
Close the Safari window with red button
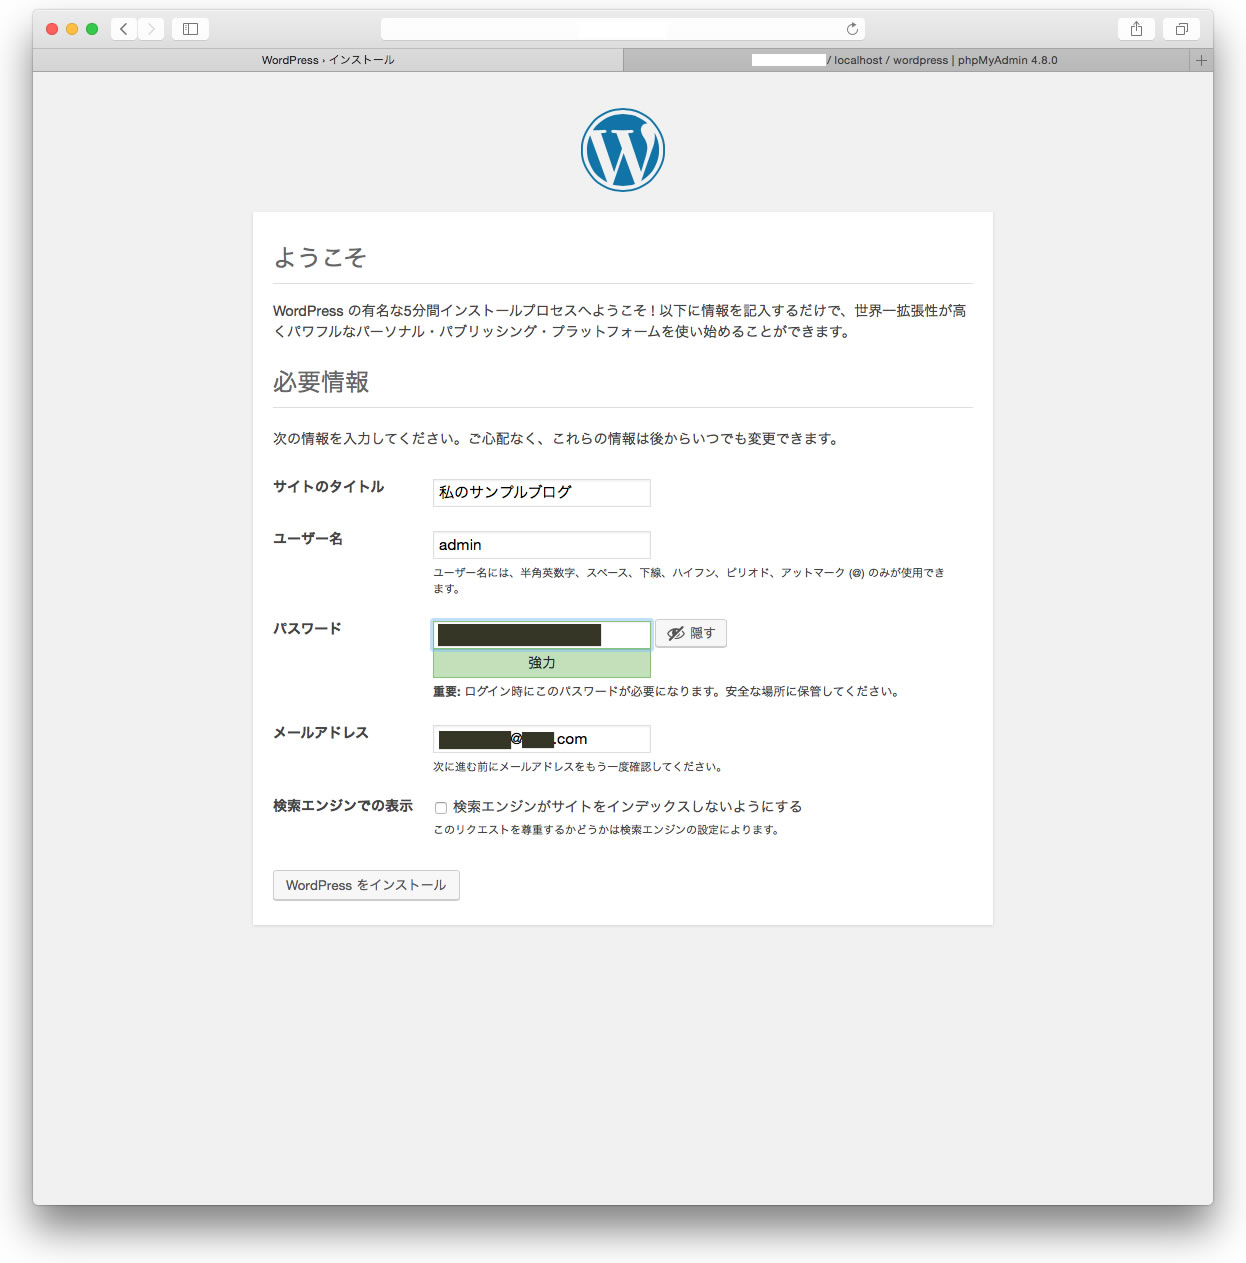click(52, 29)
